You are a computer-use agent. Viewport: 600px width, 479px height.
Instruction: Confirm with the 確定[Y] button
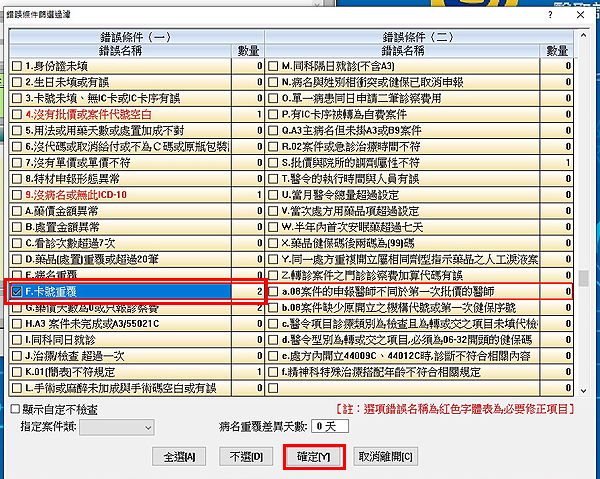pyautogui.click(x=314, y=456)
